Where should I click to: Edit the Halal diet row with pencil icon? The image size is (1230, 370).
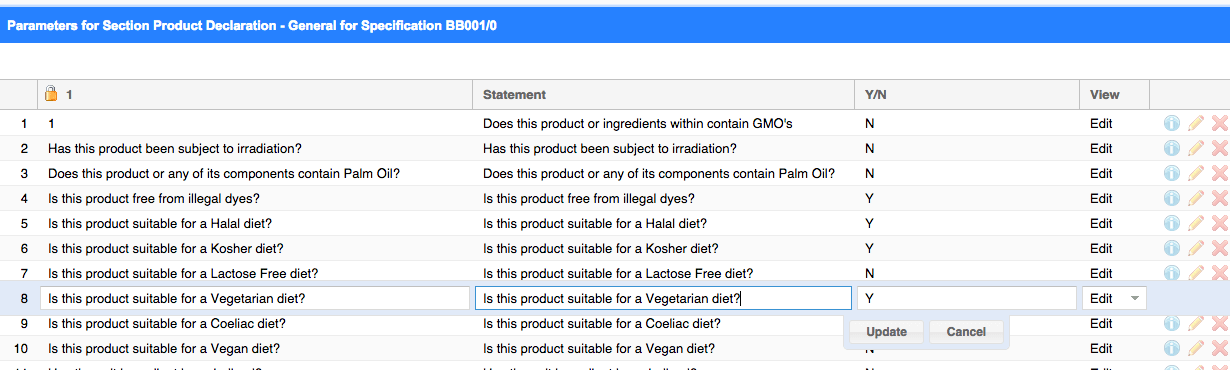1196,223
